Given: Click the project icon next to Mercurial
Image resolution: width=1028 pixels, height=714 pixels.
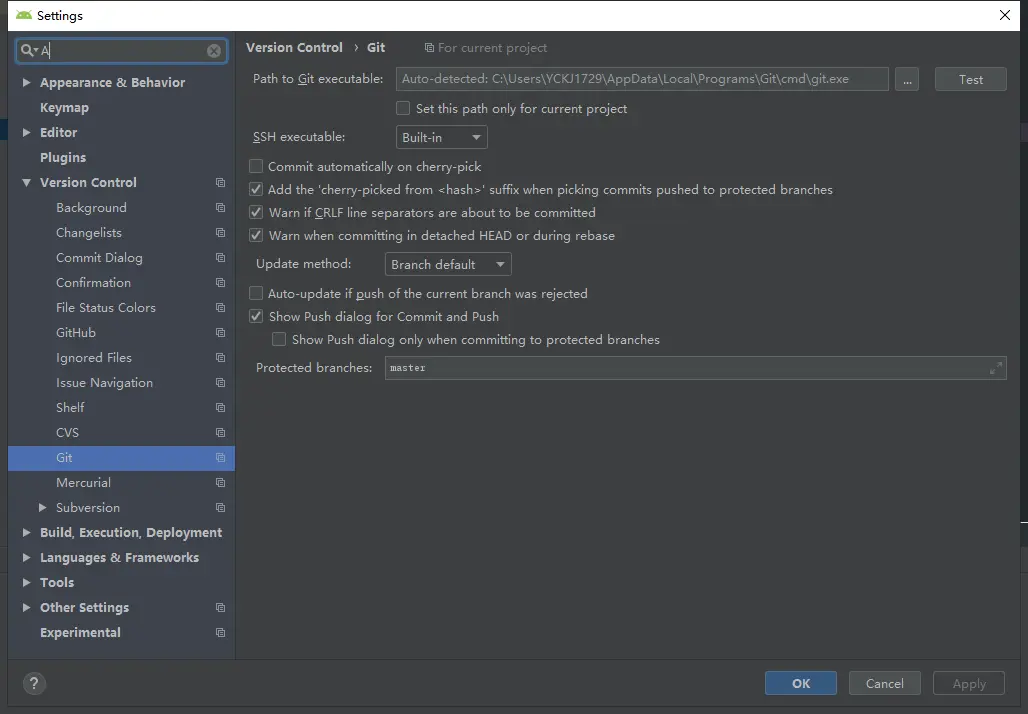Looking at the screenshot, I should click(x=220, y=483).
